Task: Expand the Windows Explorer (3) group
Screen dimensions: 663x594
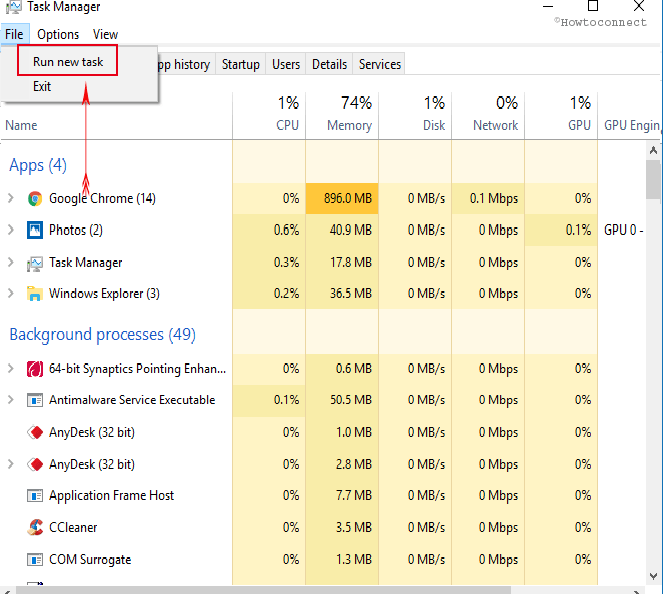Action: 11,293
